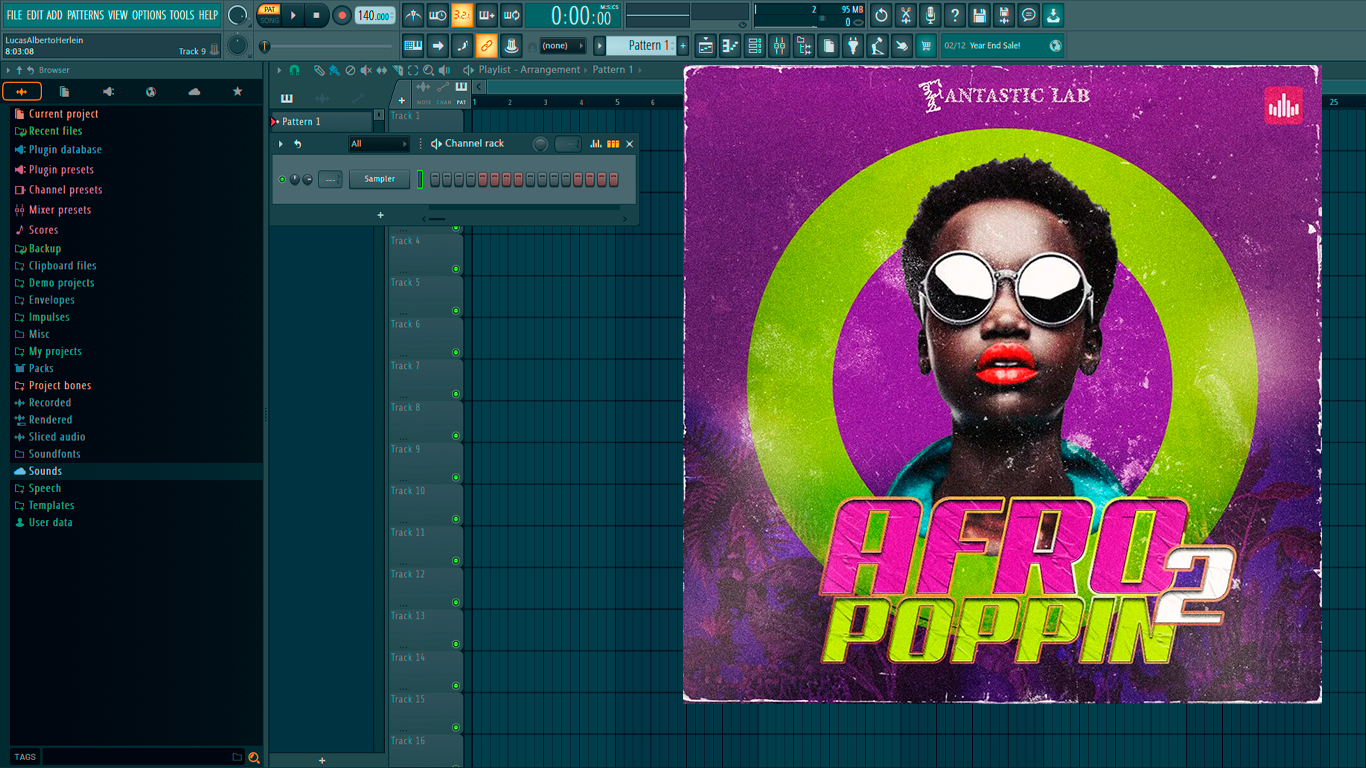The image size is (1366, 768).
Task: Click the Afro Poppin 2 cover artwork
Action: (1002, 384)
